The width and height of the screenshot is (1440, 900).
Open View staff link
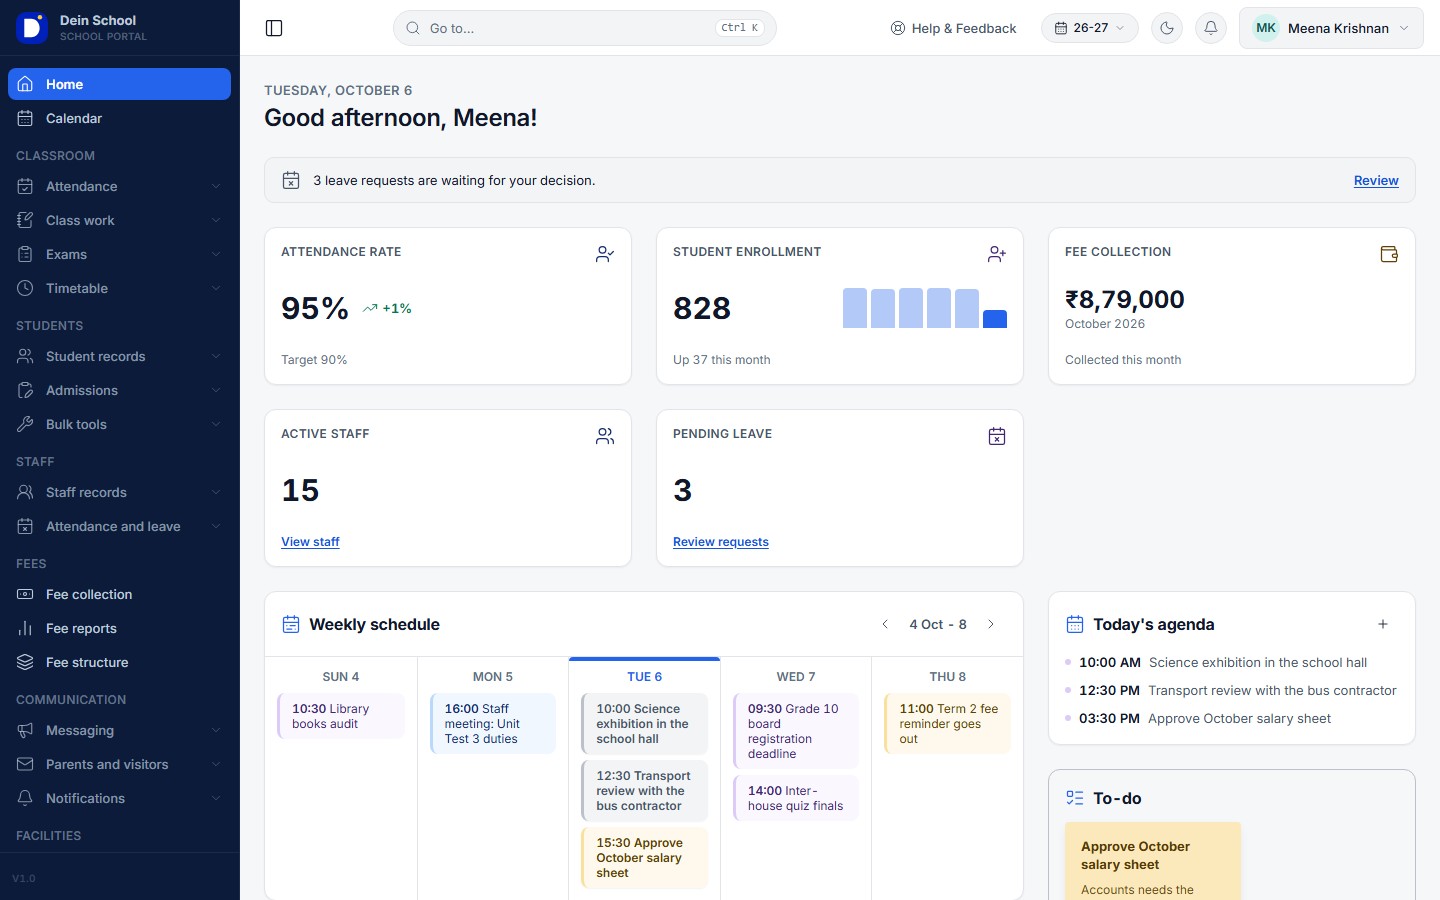(310, 542)
